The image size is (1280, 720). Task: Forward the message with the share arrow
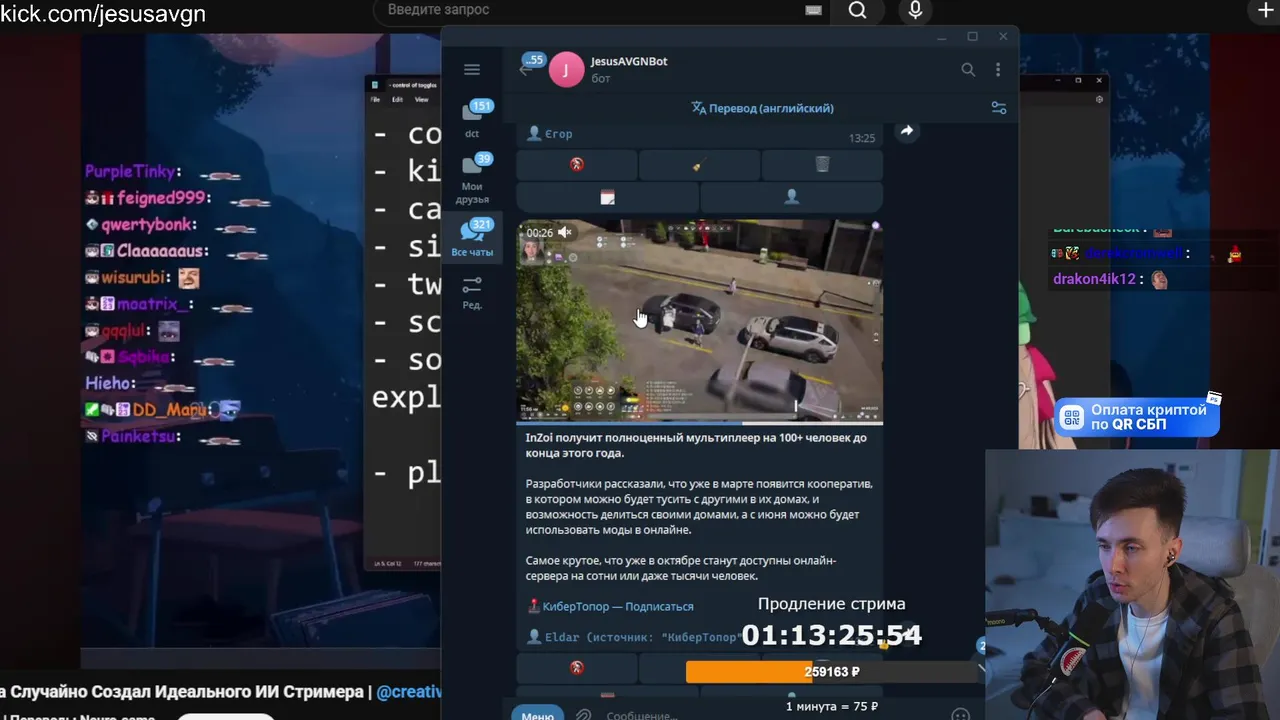coord(906,131)
